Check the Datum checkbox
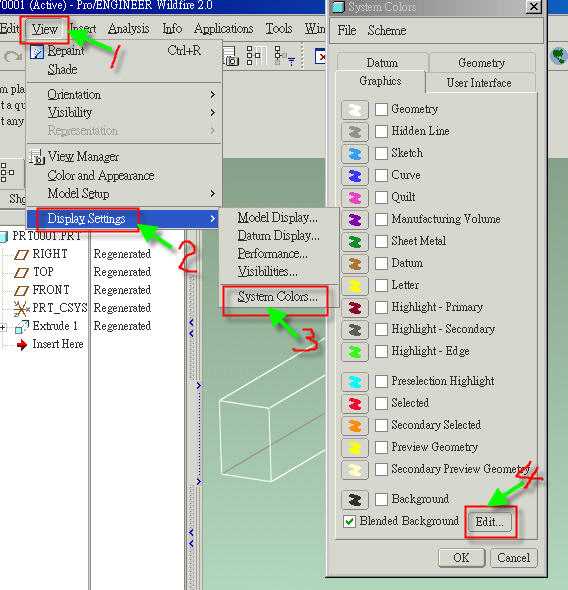The width and height of the screenshot is (568, 590). click(381, 263)
